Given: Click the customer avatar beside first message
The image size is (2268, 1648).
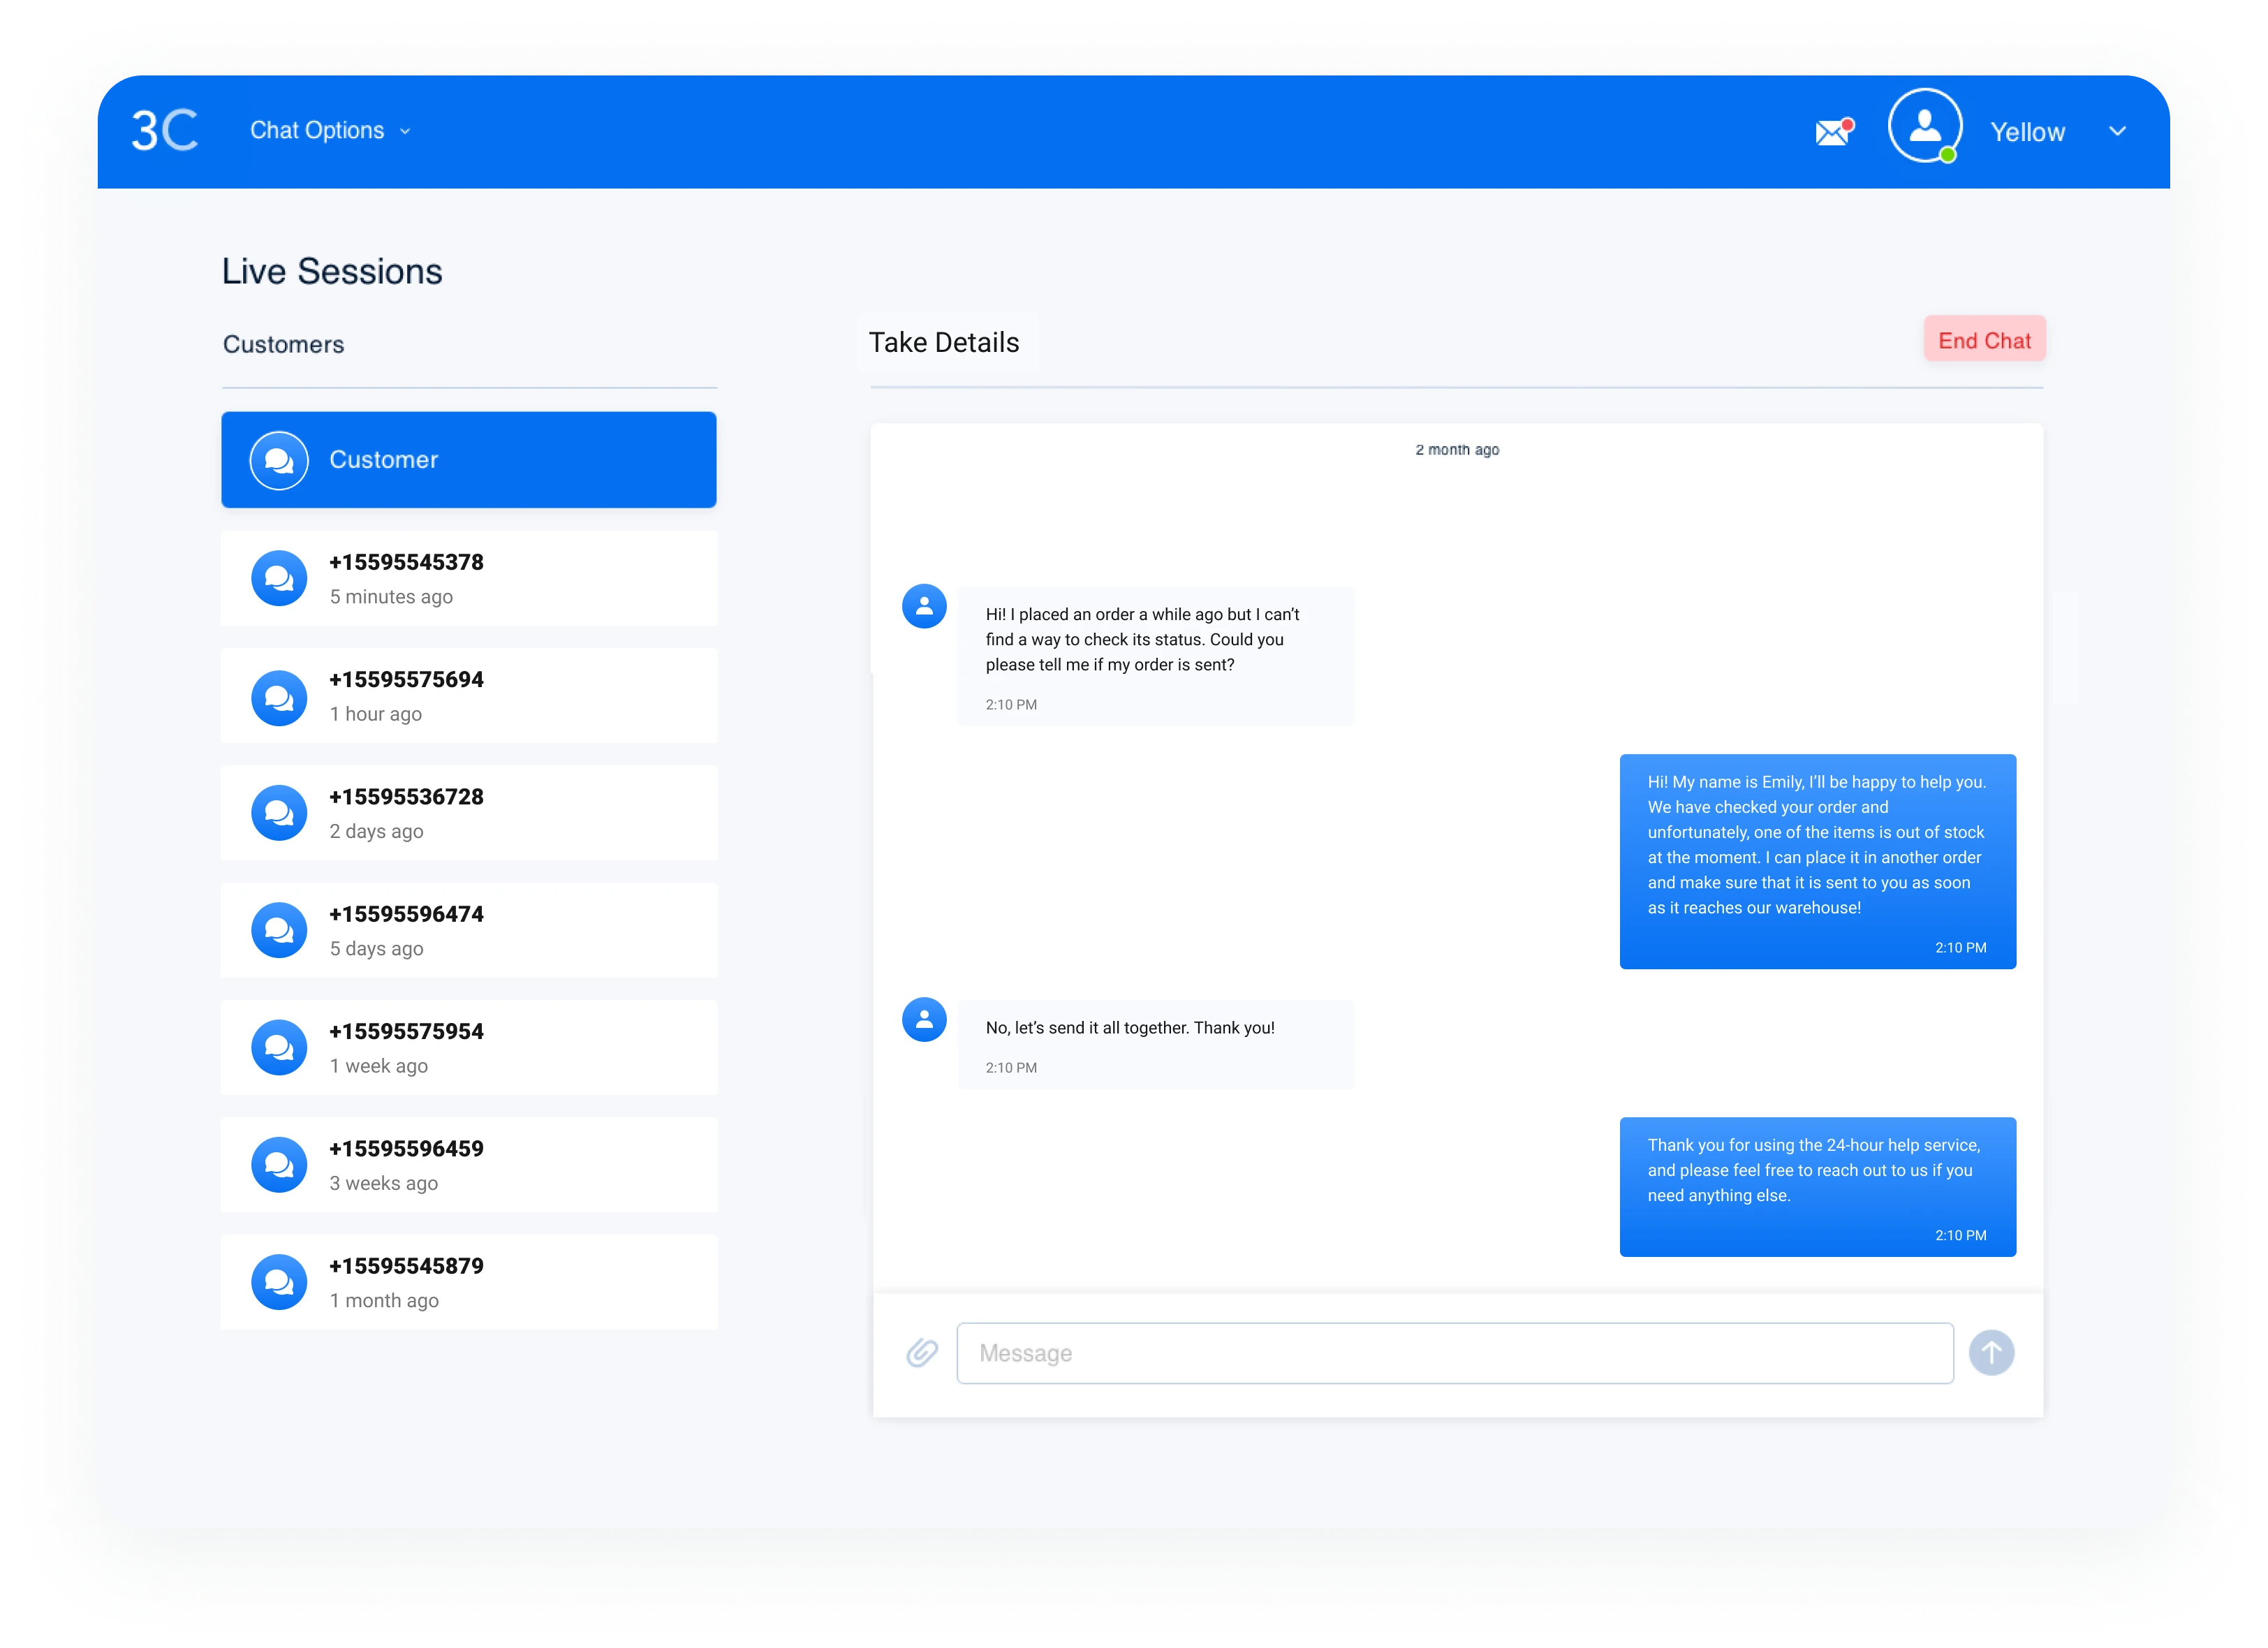Looking at the screenshot, I should [924, 606].
